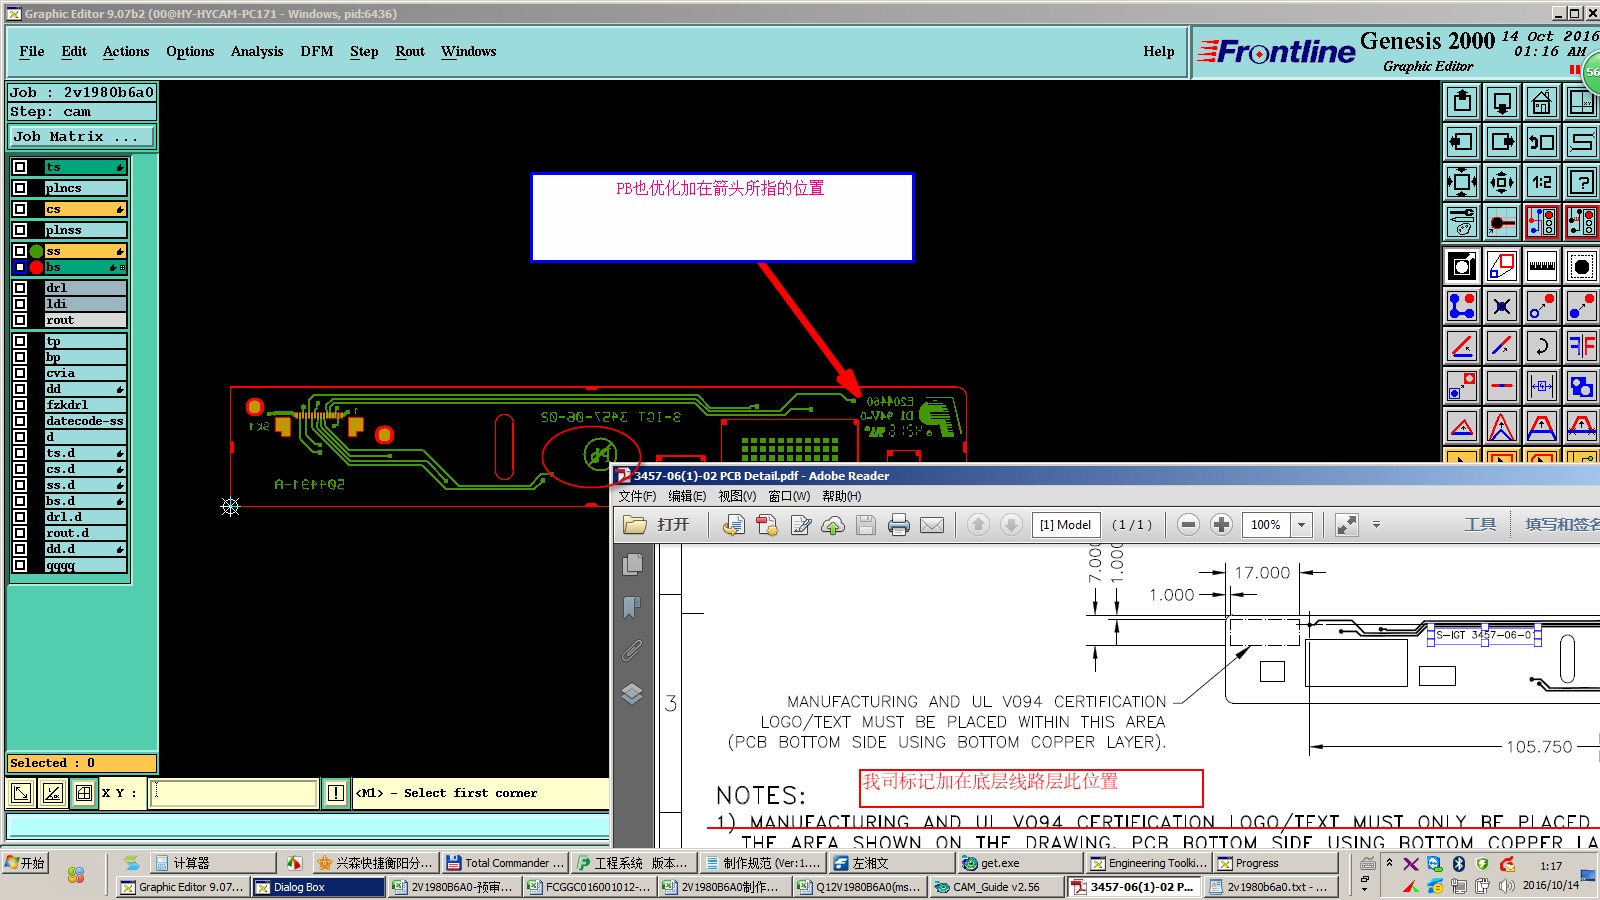Switch to Total Commander in the taskbar
The height and width of the screenshot is (900, 1600).
(x=506, y=863)
